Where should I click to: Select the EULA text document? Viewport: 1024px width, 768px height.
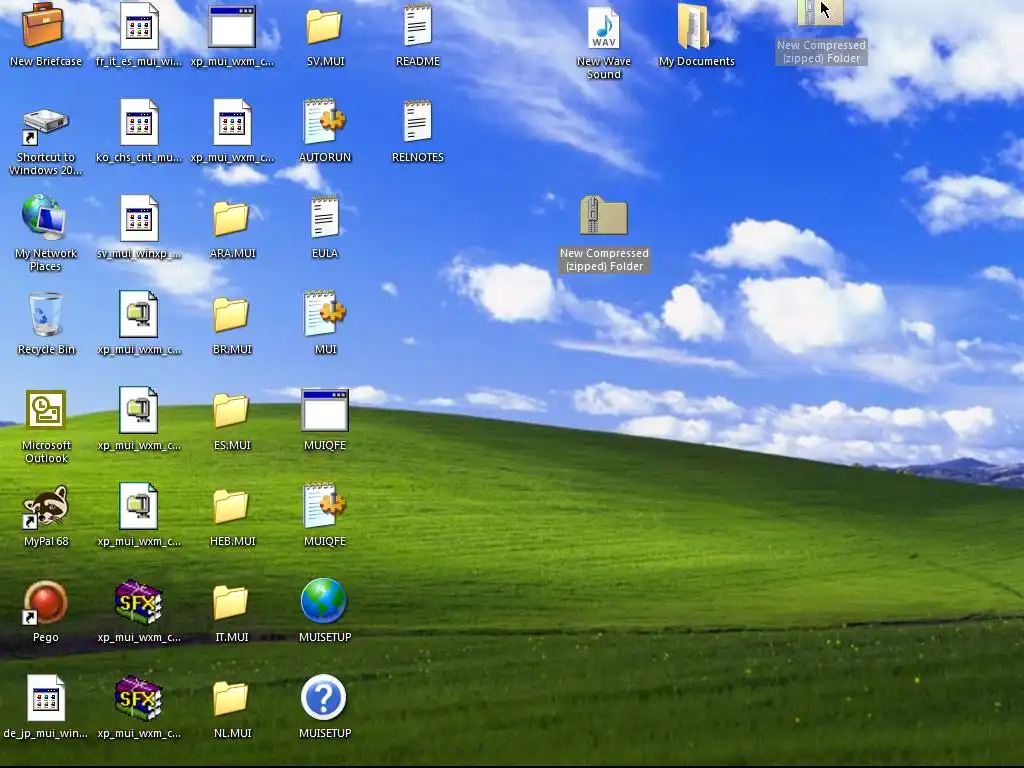click(x=325, y=217)
